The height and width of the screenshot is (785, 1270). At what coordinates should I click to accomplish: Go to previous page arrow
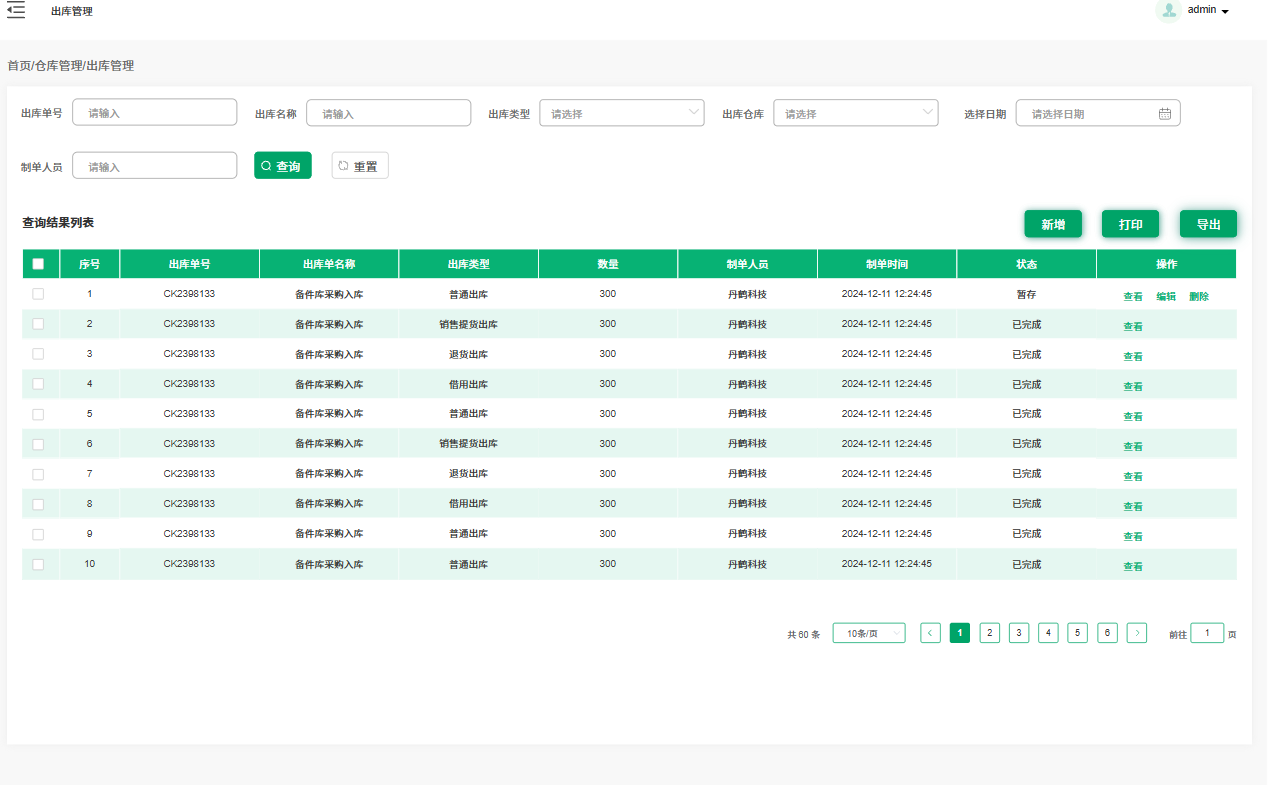click(930, 633)
